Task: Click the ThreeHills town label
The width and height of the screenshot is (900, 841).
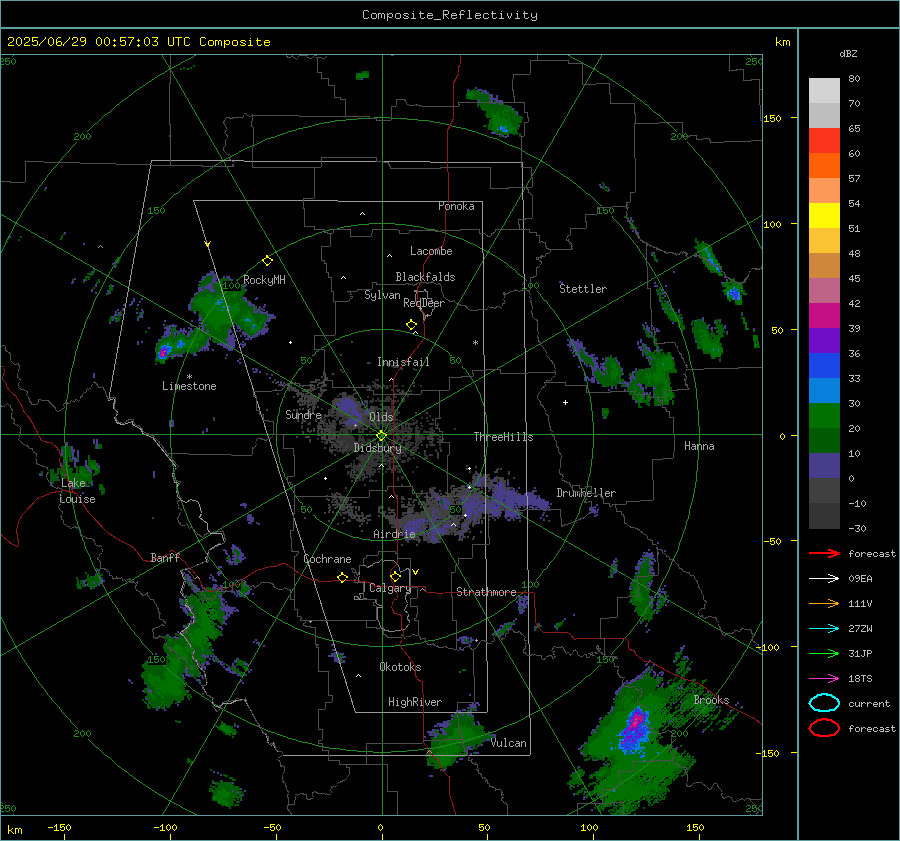Action: click(503, 437)
